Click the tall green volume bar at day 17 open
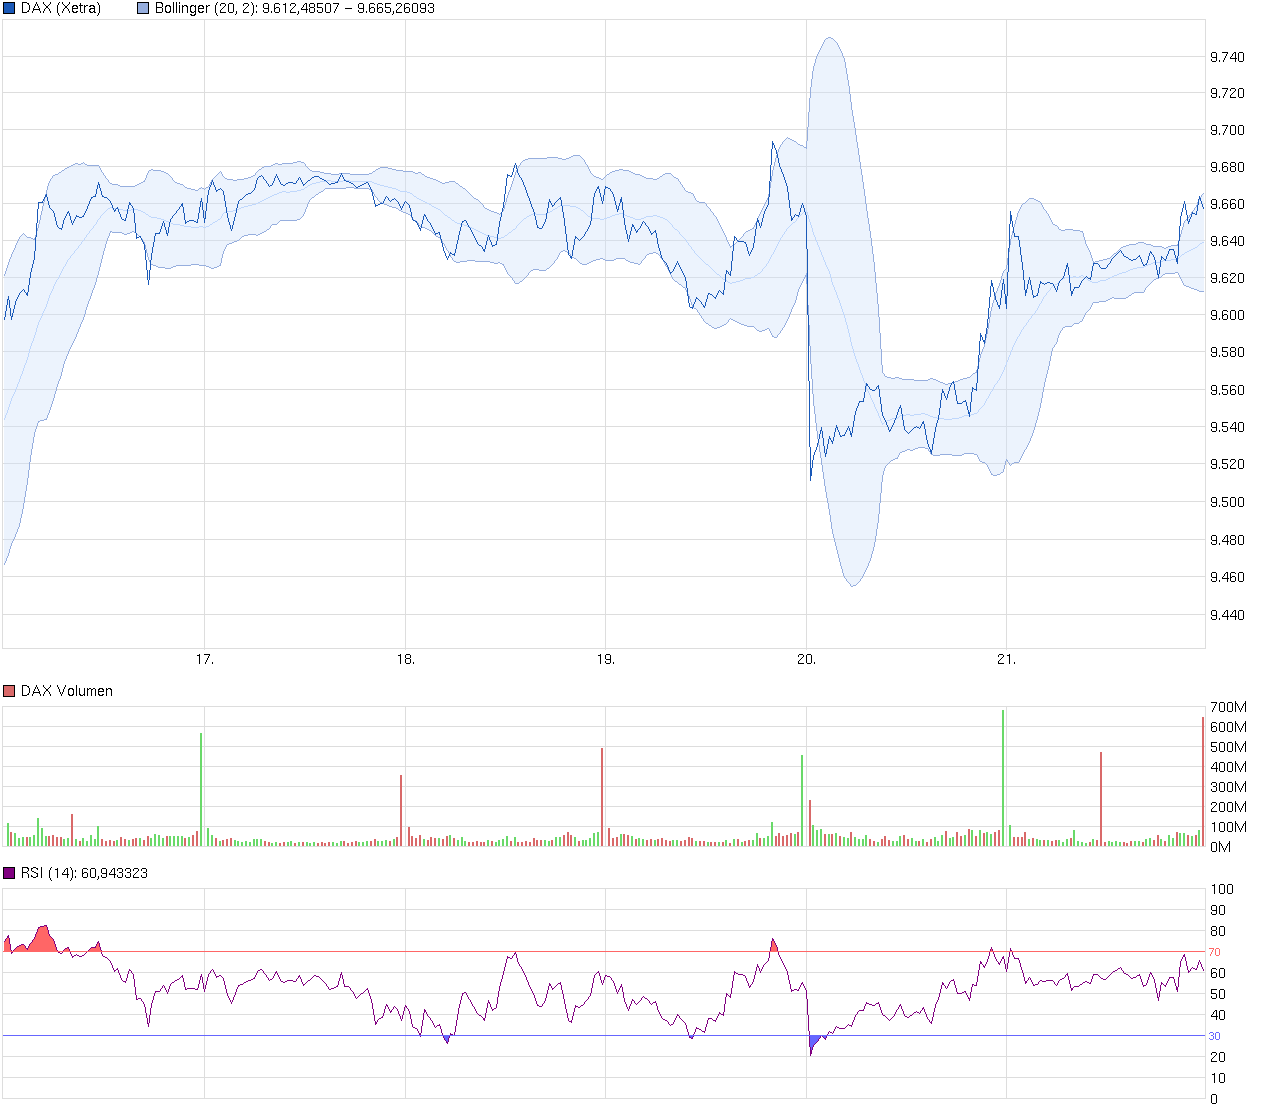 pyautogui.click(x=201, y=790)
